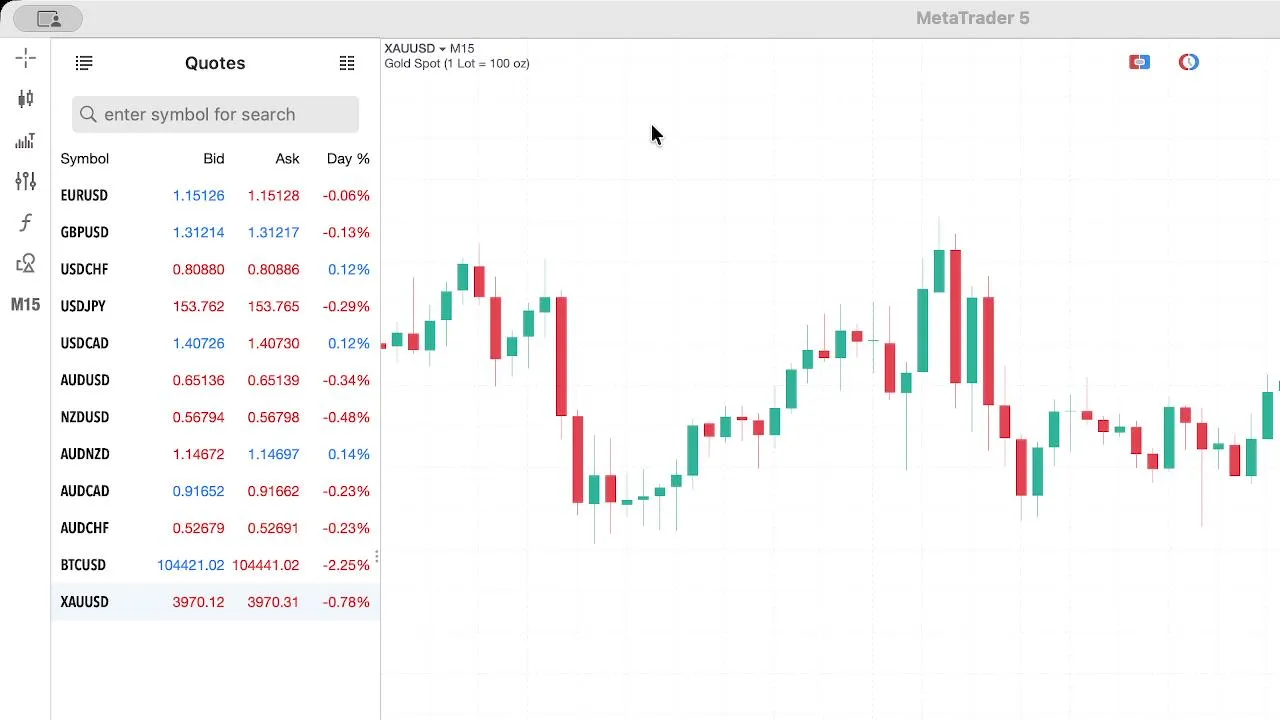Viewport: 1280px width, 720px height.
Task: Switch Quotes to table grid view
Action: pyautogui.click(x=347, y=63)
